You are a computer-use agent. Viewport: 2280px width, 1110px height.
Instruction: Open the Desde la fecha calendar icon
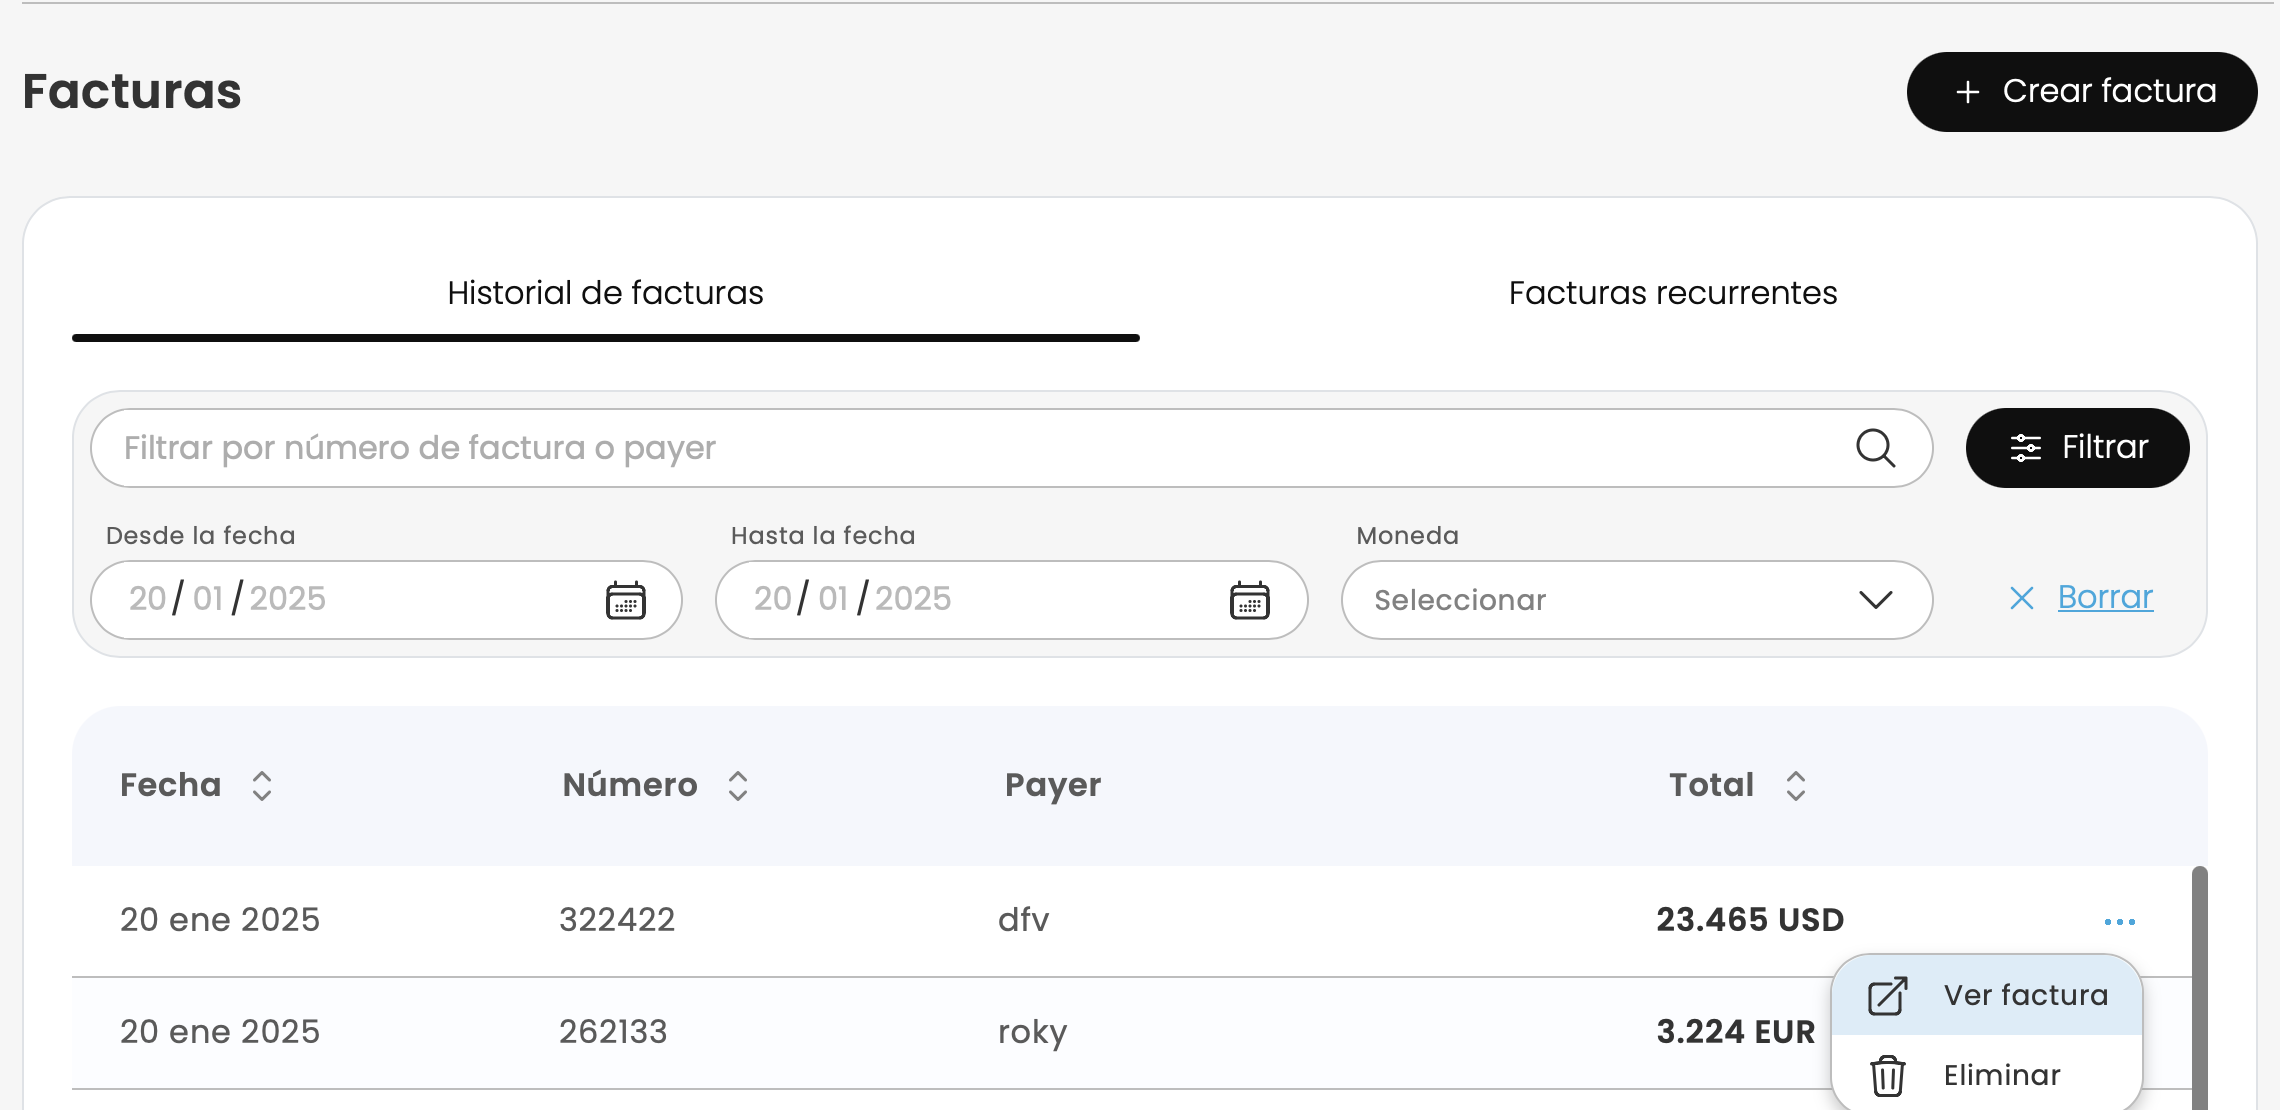[626, 600]
